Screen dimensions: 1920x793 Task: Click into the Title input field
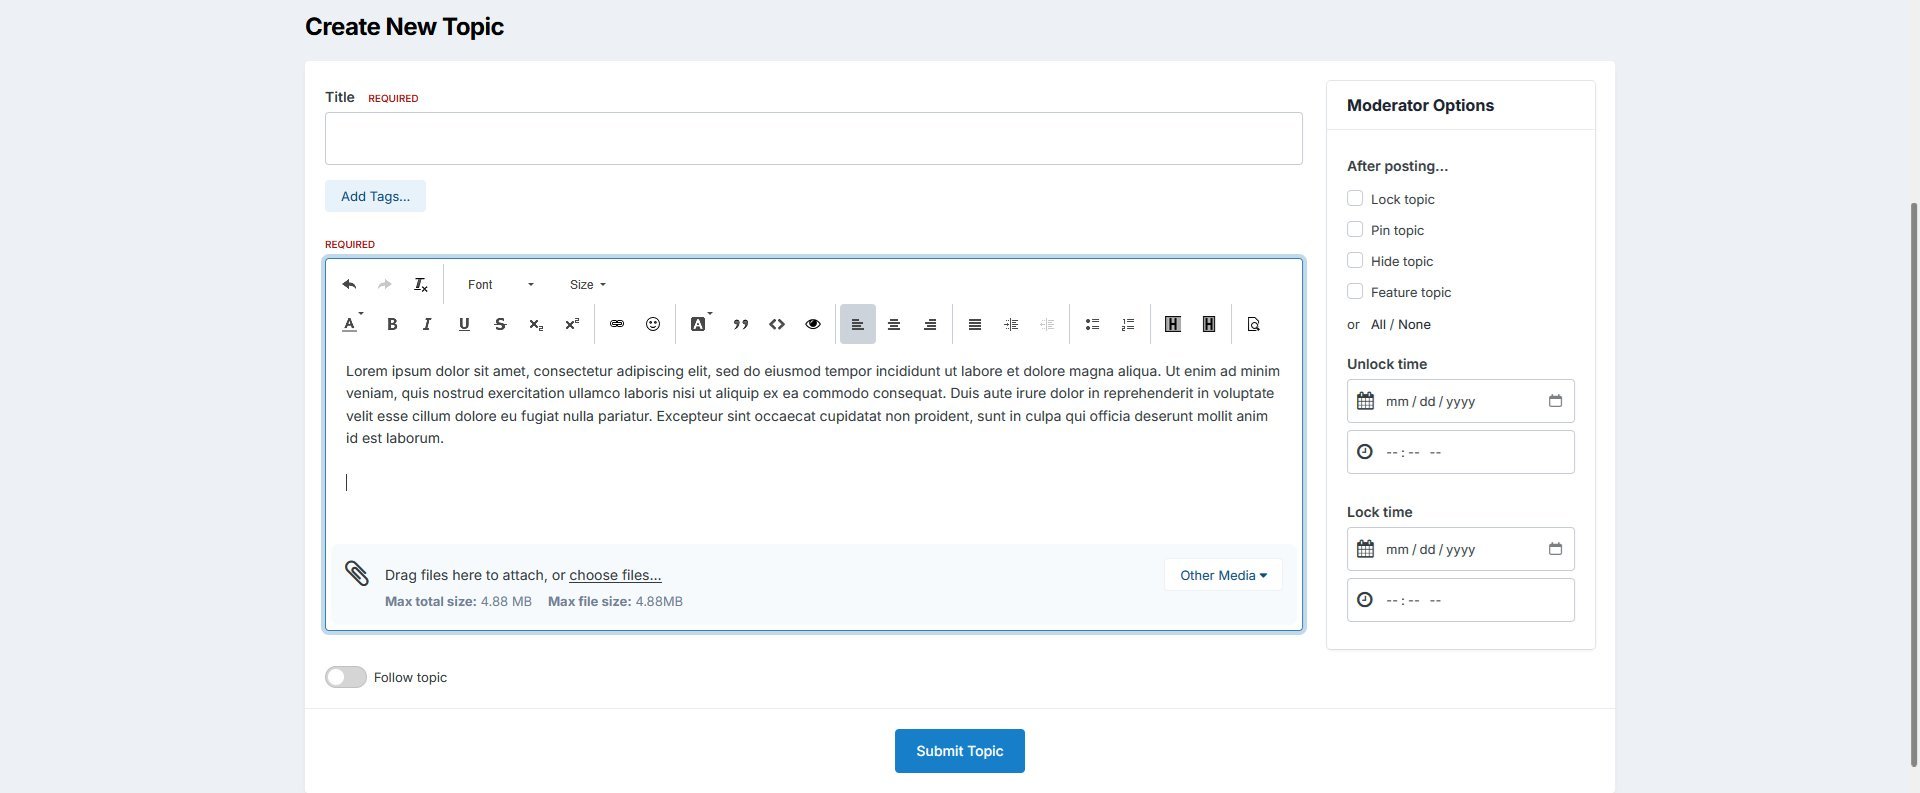click(x=813, y=139)
